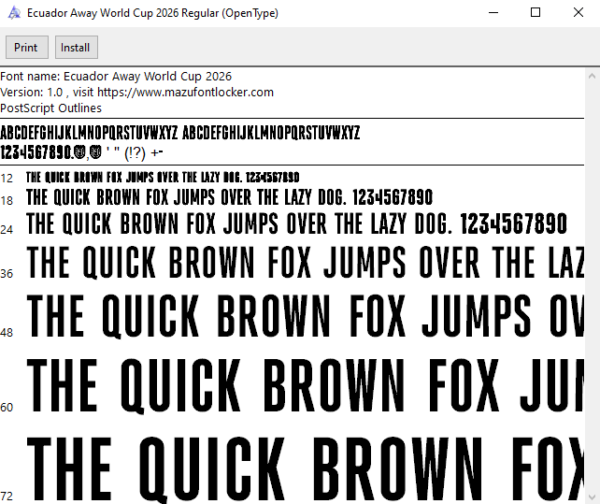Click the 72-point pangram sample
This screenshot has width=600, height=504.
305,470
